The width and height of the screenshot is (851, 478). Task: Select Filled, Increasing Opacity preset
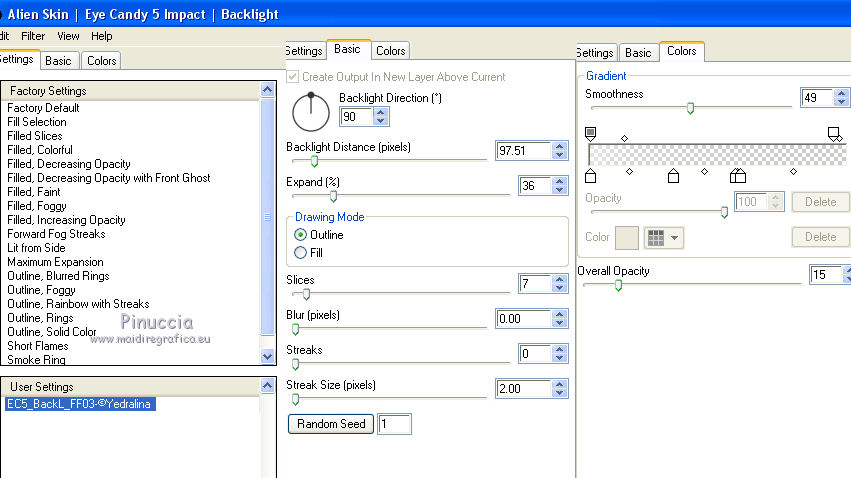pos(66,220)
